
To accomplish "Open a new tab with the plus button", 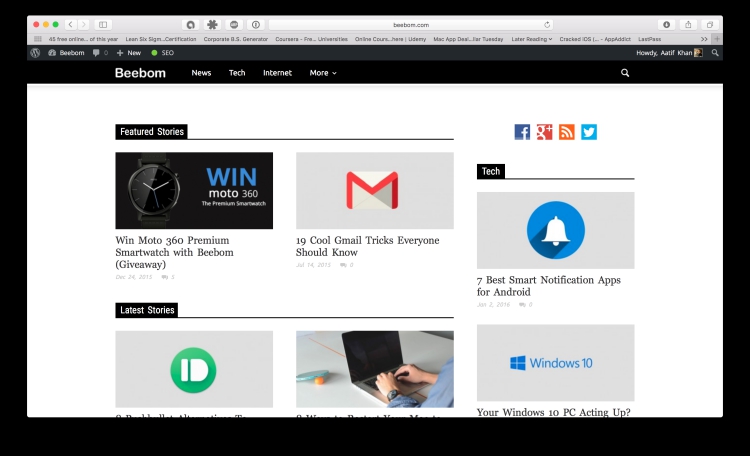I will 717,39.
